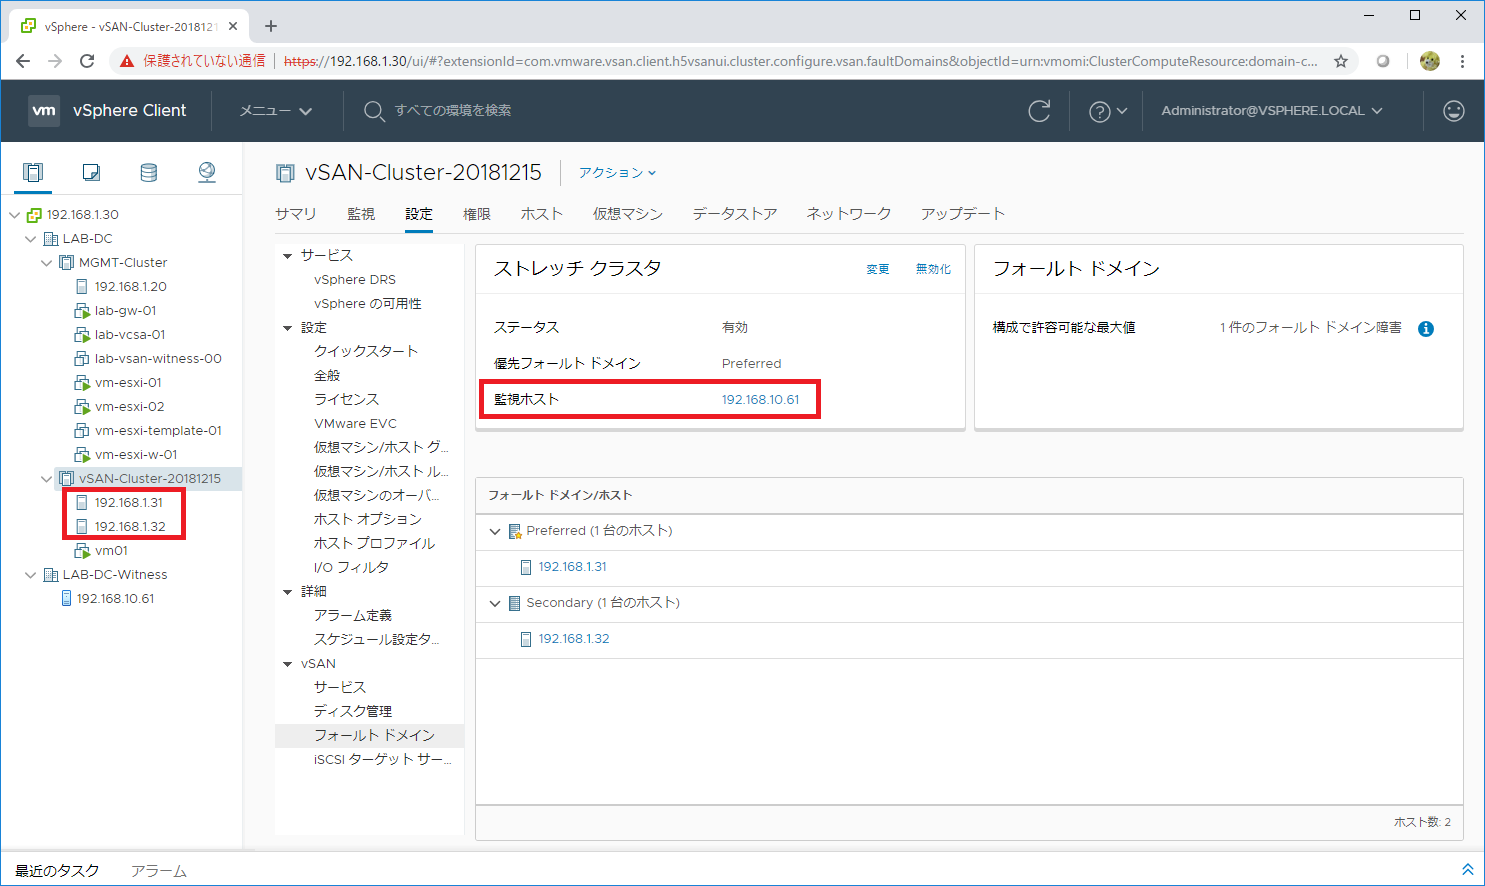Open the メニュー dropdown
Image resolution: width=1485 pixels, height=886 pixels.
point(276,111)
